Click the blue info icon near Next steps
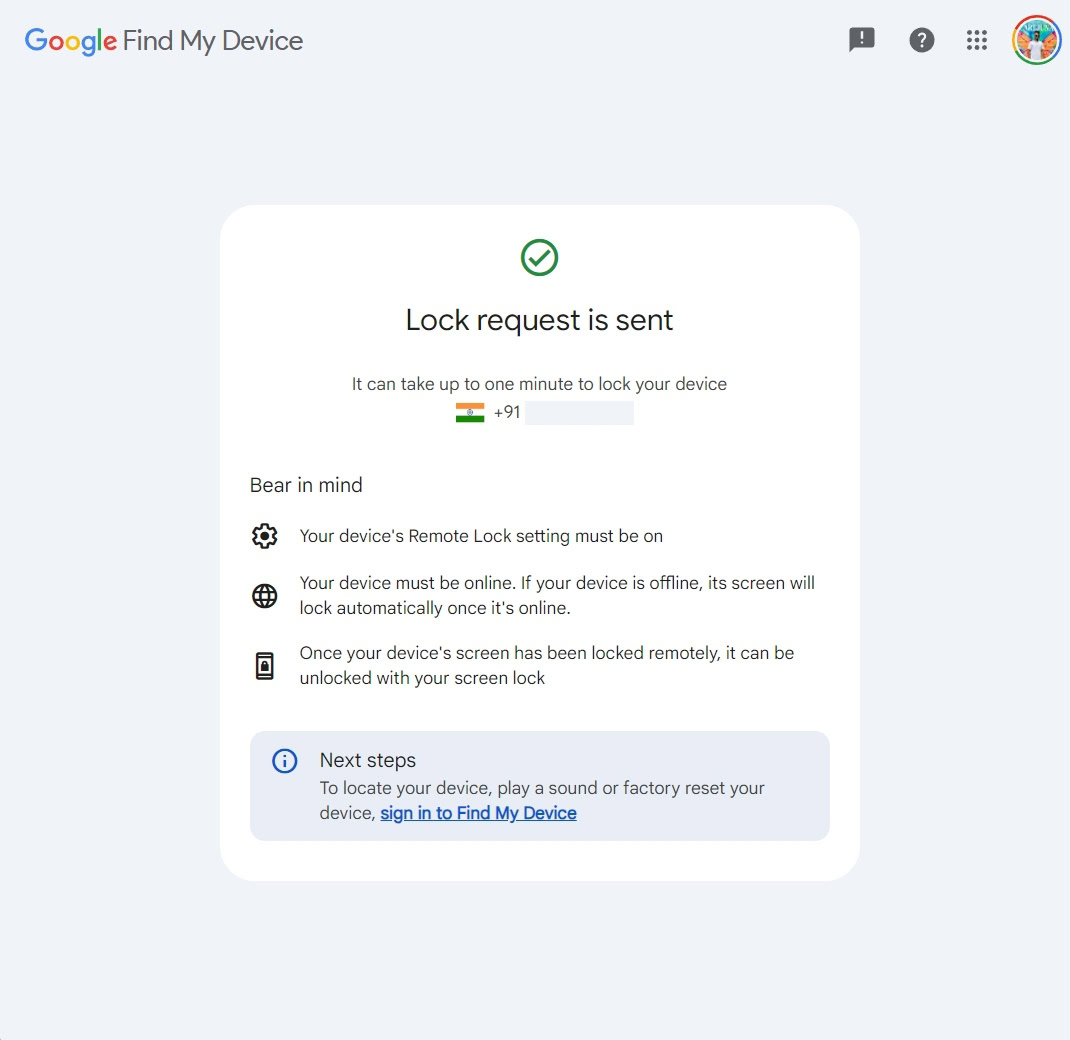The image size is (1070, 1040). pos(285,761)
